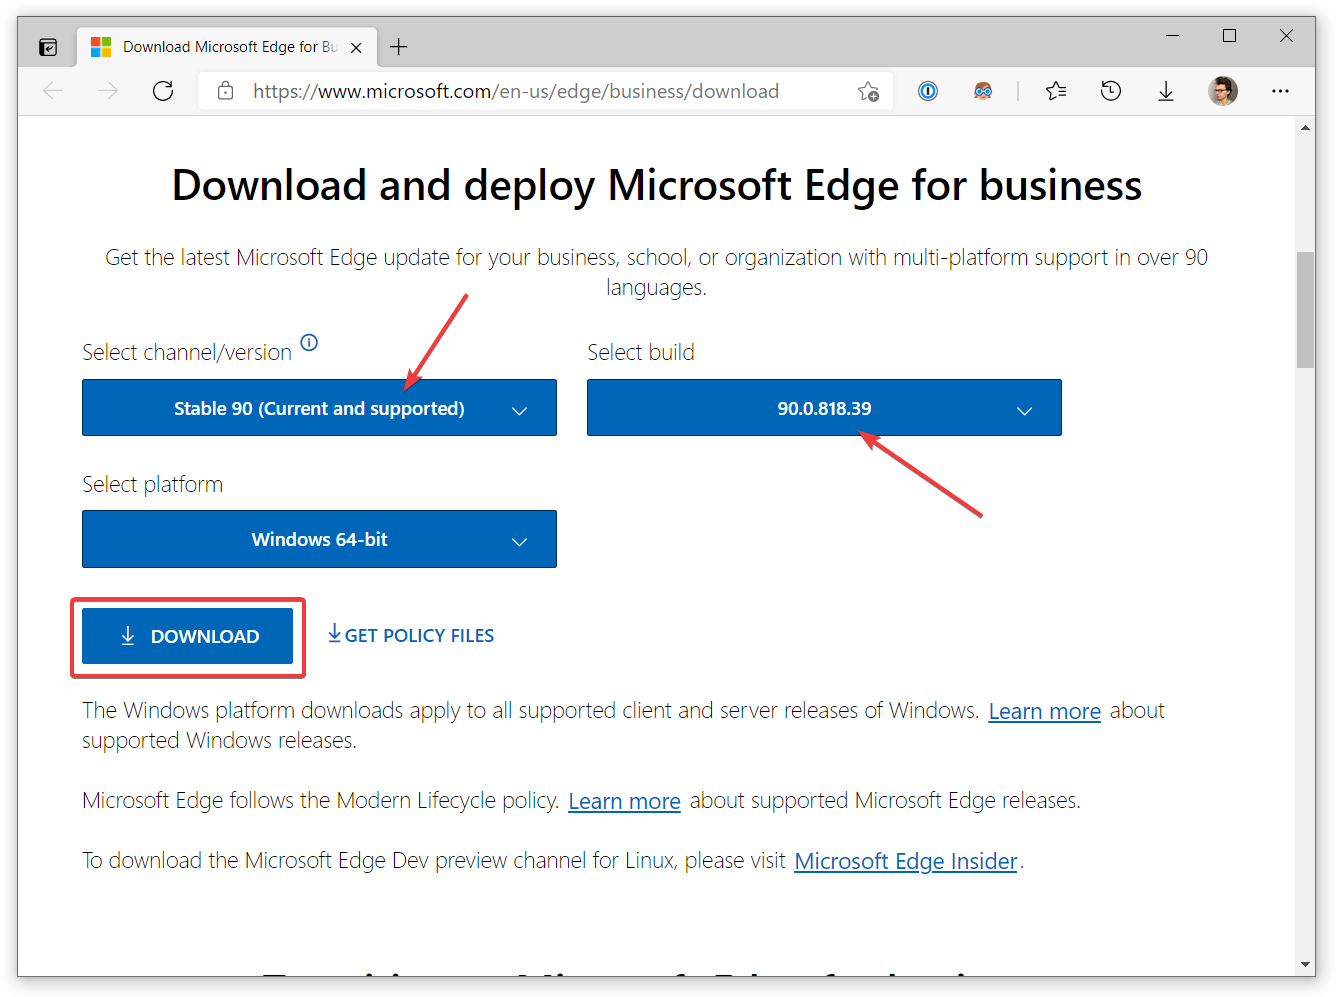Maximize the Edge browser window

(1229, 36)
